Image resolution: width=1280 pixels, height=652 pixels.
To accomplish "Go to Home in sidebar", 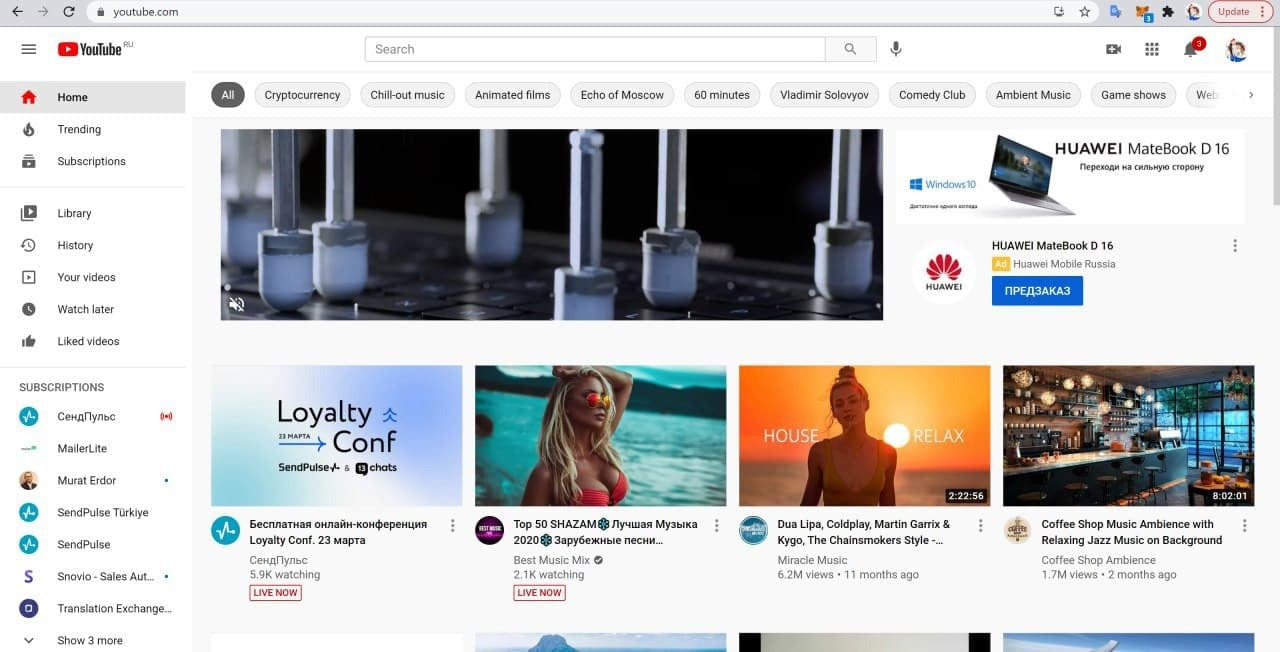I will coord(93,97).
